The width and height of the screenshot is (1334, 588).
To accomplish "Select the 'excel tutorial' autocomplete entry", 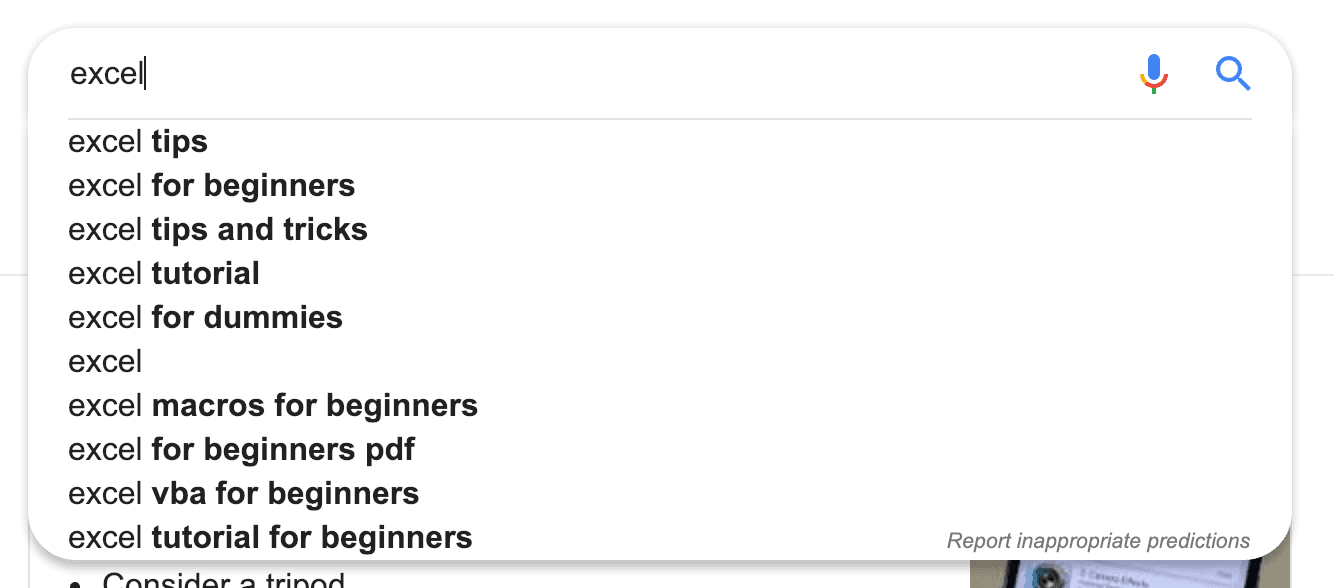I will tap(163, 274).
